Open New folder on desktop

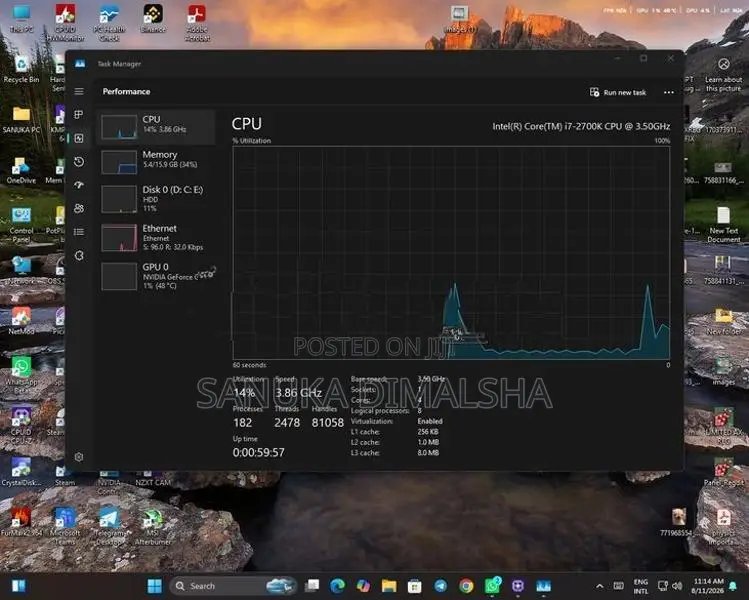(x=724, y=321)
